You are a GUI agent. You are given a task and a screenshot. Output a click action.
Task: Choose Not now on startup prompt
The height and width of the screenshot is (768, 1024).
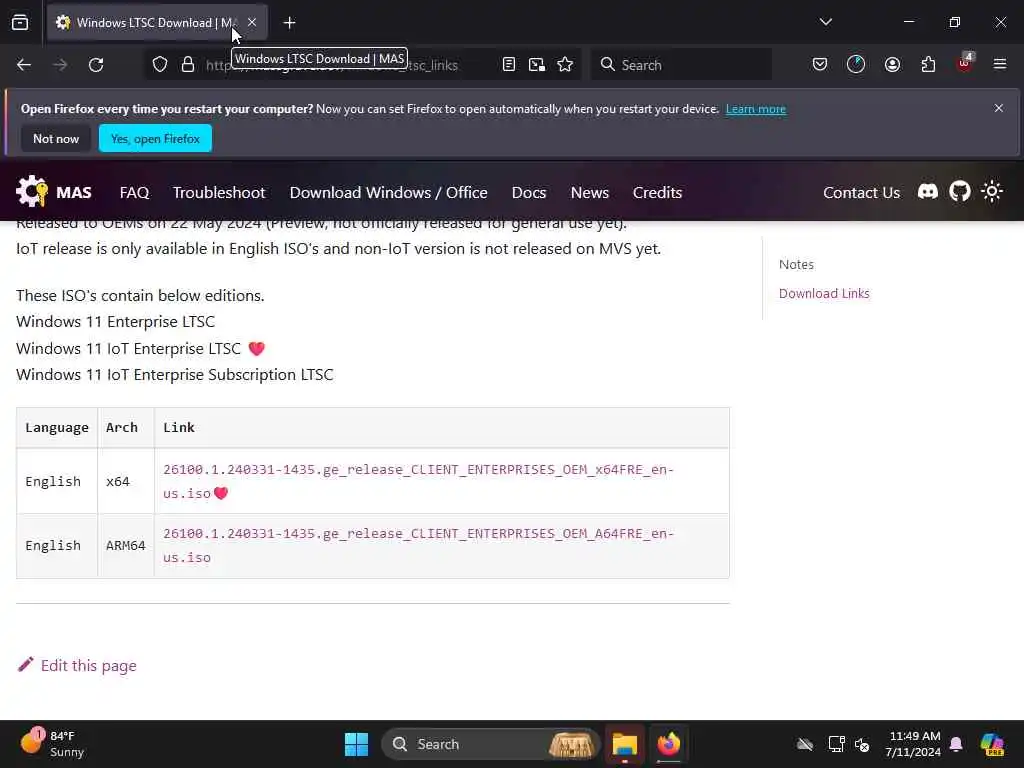(56, 138)
